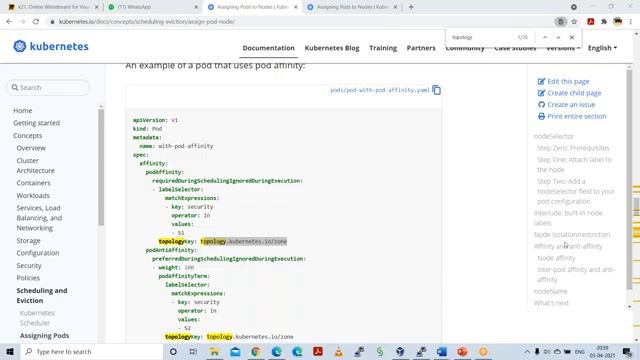
Task: Open the Windows Start menu
Action: (10, 351)
